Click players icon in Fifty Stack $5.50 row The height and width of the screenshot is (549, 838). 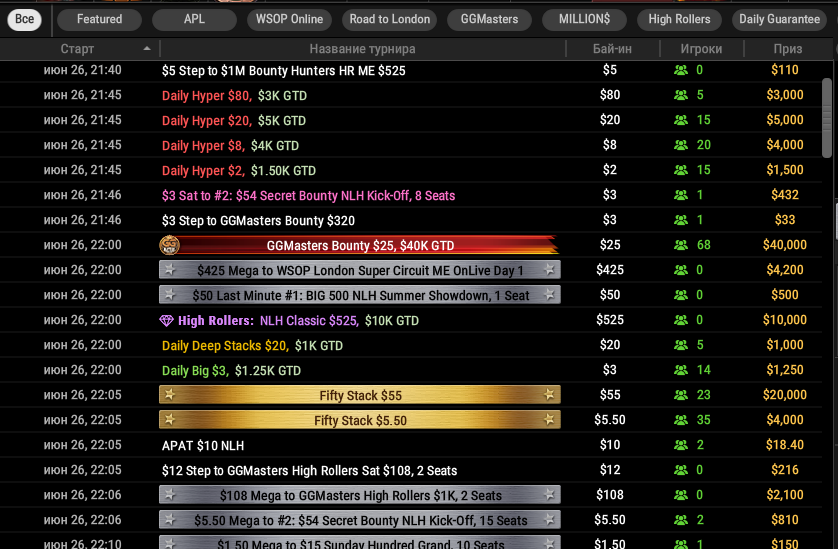tap(680, 420)
